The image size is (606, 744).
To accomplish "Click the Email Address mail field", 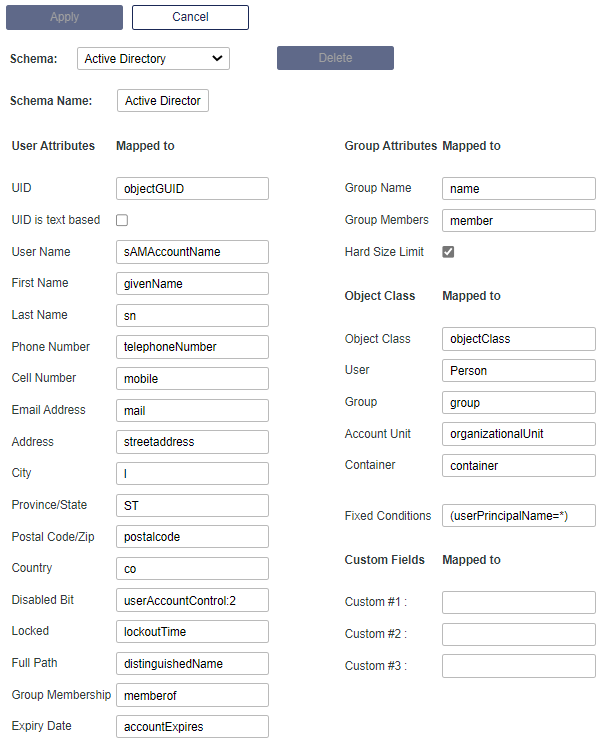I will pos(192,410).
